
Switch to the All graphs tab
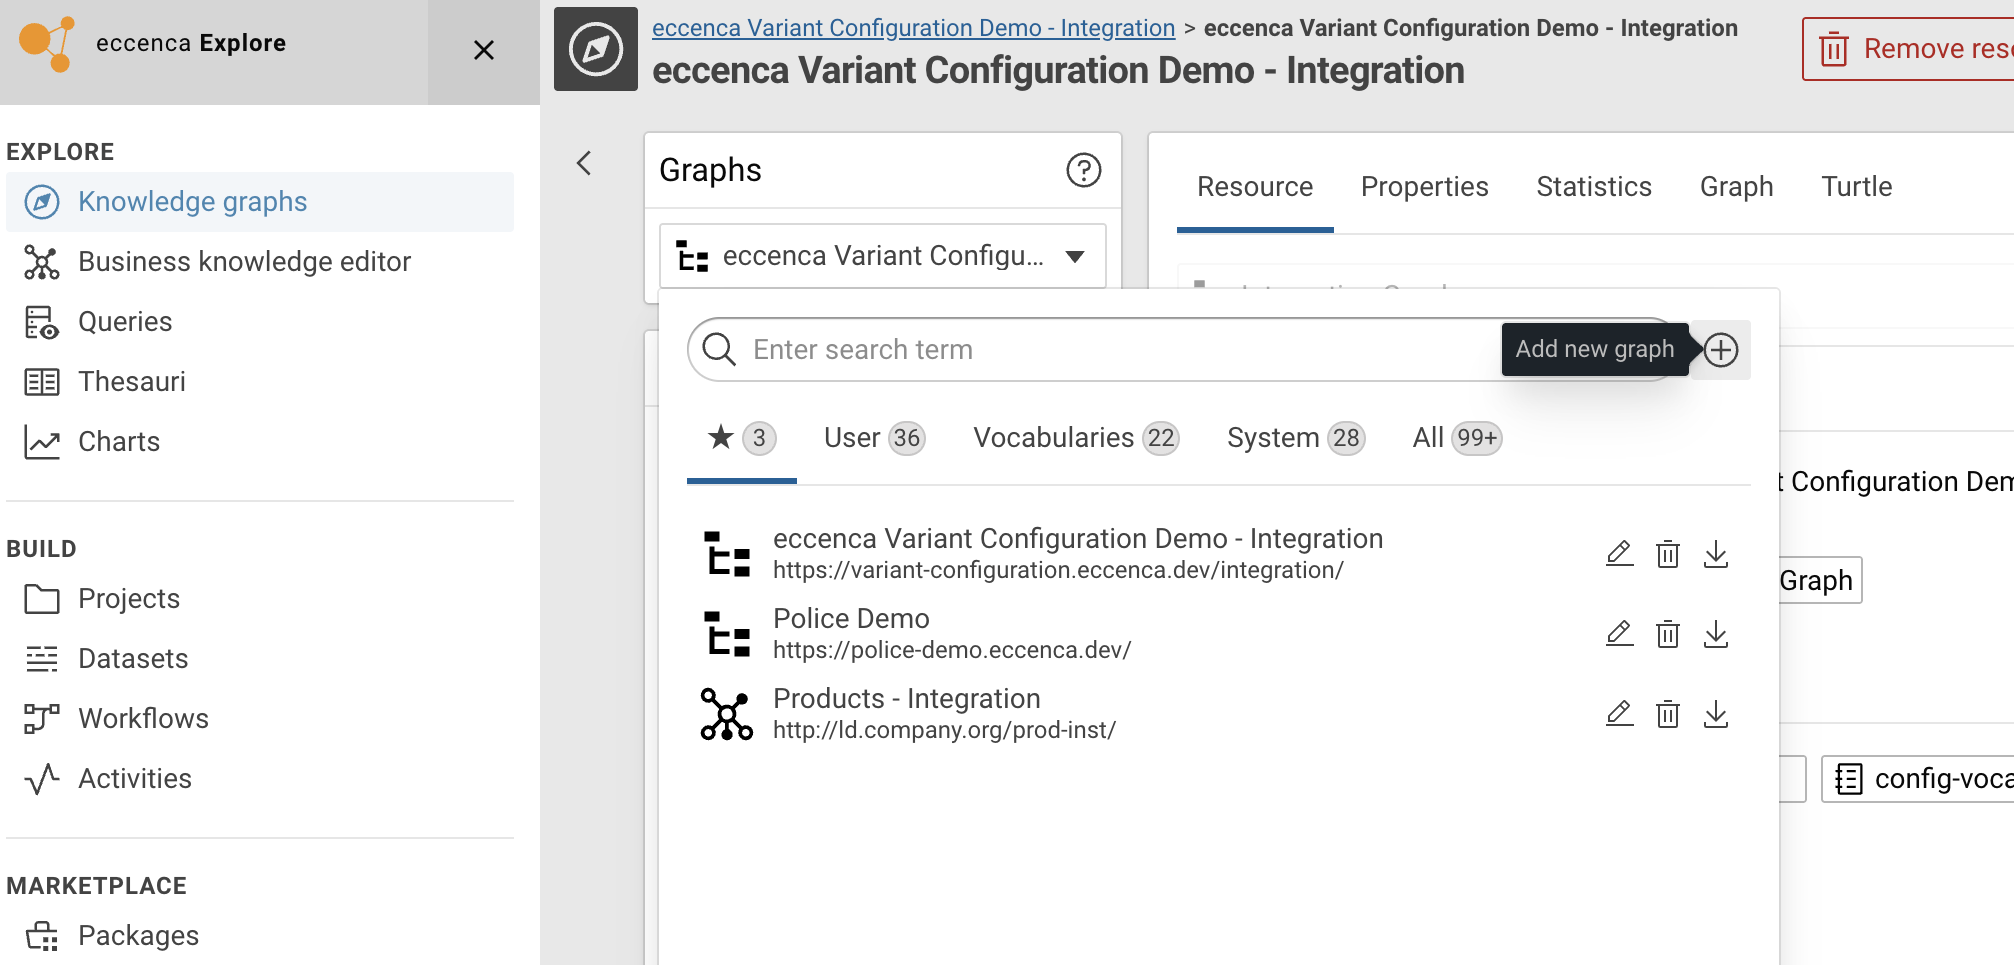1457,438
